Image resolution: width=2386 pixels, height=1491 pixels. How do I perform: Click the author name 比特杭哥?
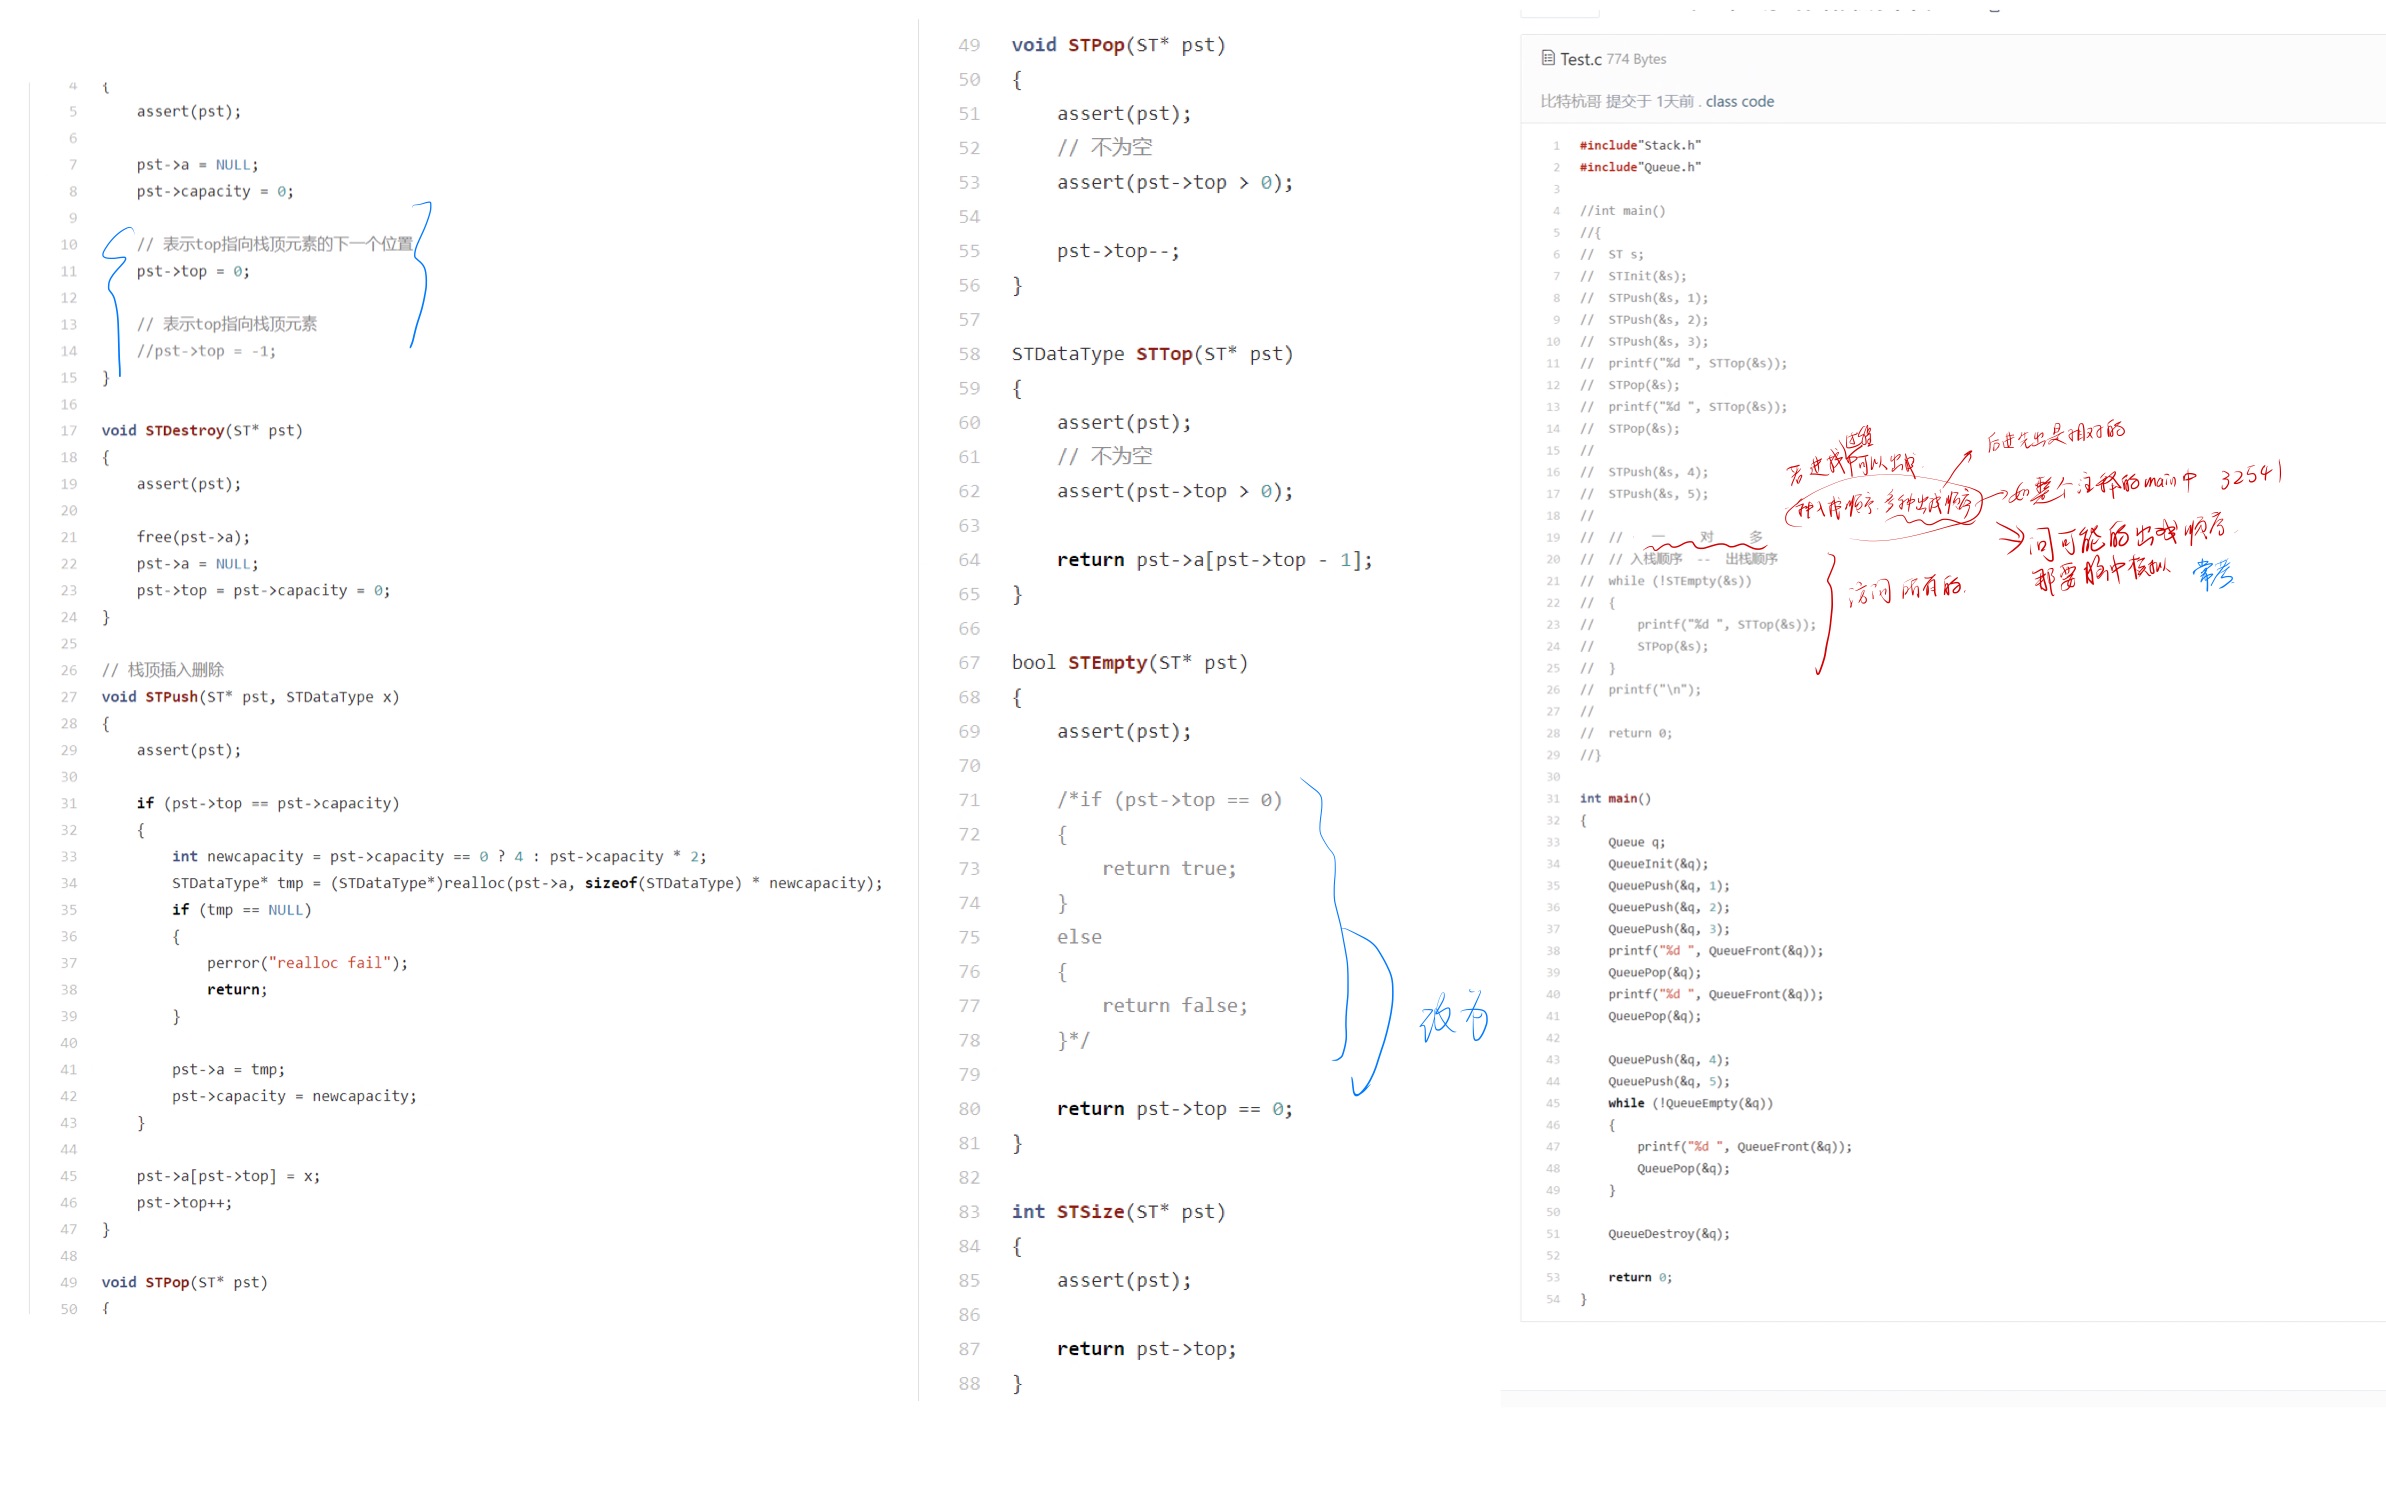click(x=1570, y=101)
